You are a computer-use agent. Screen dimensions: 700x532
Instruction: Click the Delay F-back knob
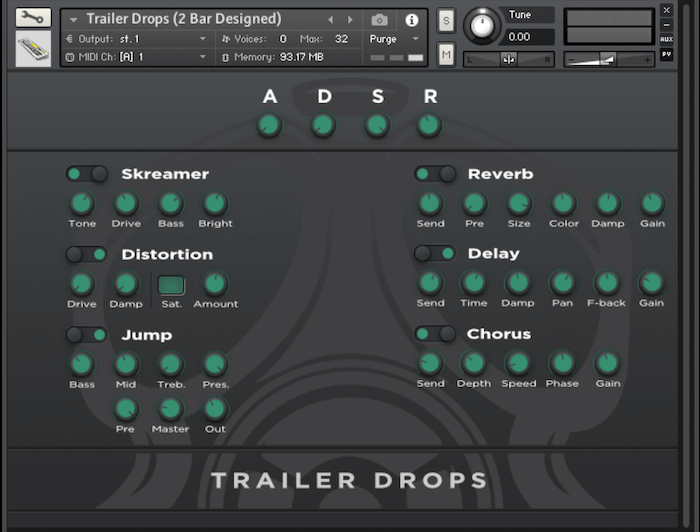[607, 283]
